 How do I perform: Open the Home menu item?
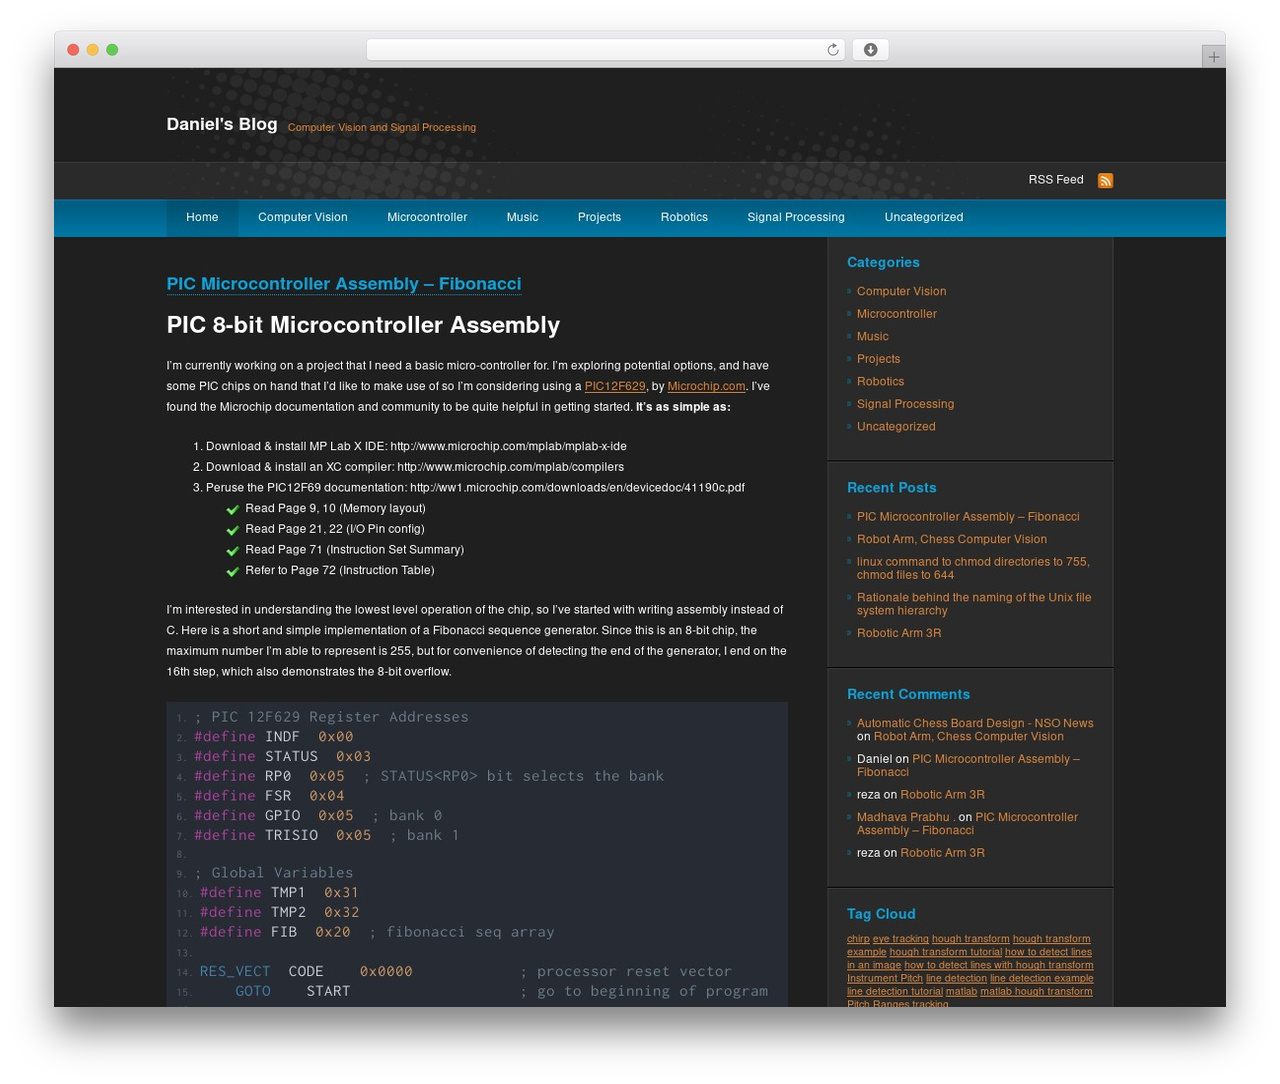pyautogui.click(x=202, y=217)
